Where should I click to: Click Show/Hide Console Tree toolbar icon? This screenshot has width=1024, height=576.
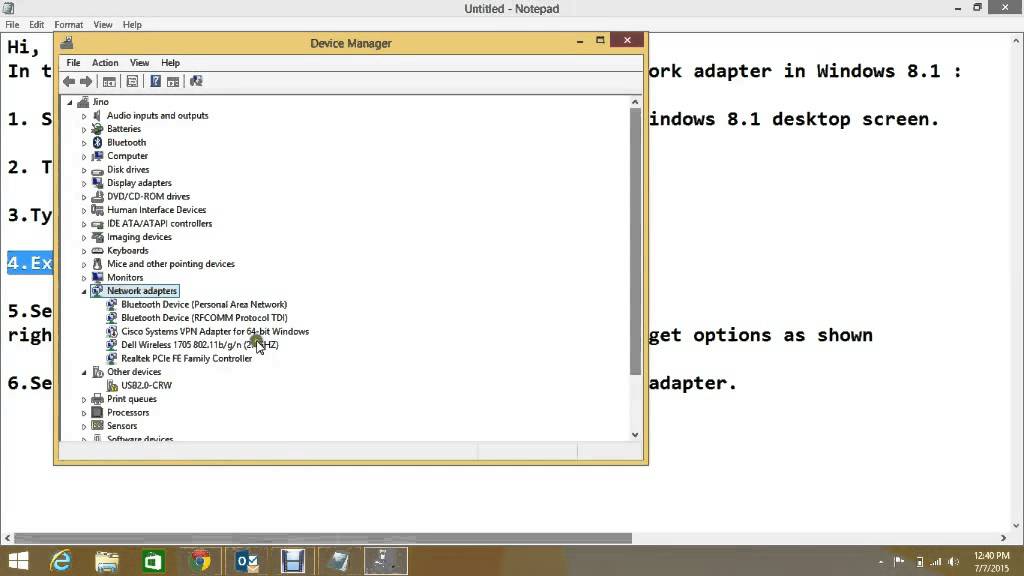(109, 82)
